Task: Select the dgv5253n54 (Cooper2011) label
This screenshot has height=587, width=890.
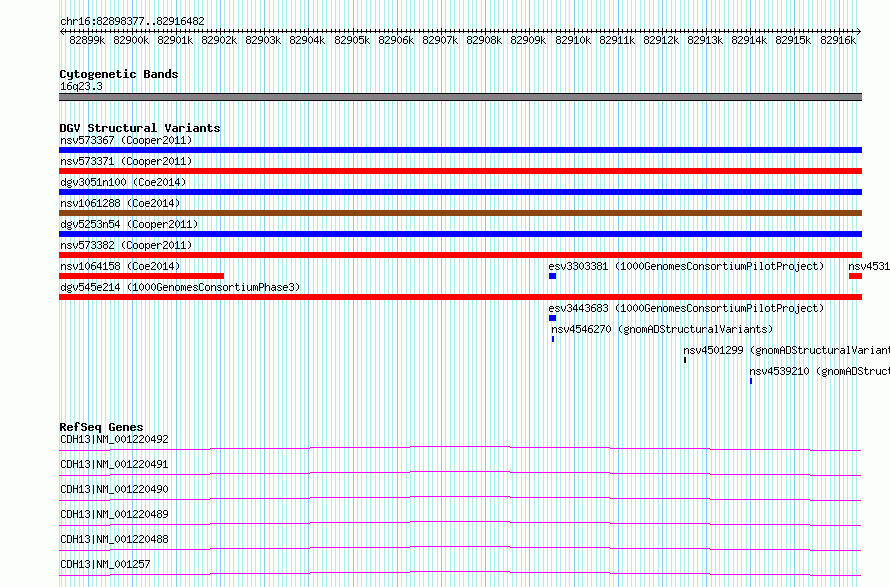Action: click(x=129, y=224)
